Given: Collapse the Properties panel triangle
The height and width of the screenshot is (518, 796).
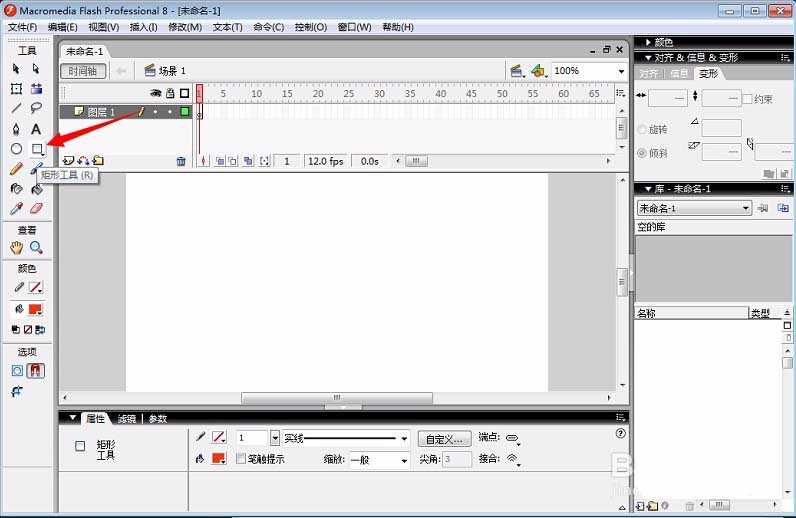Looking at the screenshot, I should point(73,418).
